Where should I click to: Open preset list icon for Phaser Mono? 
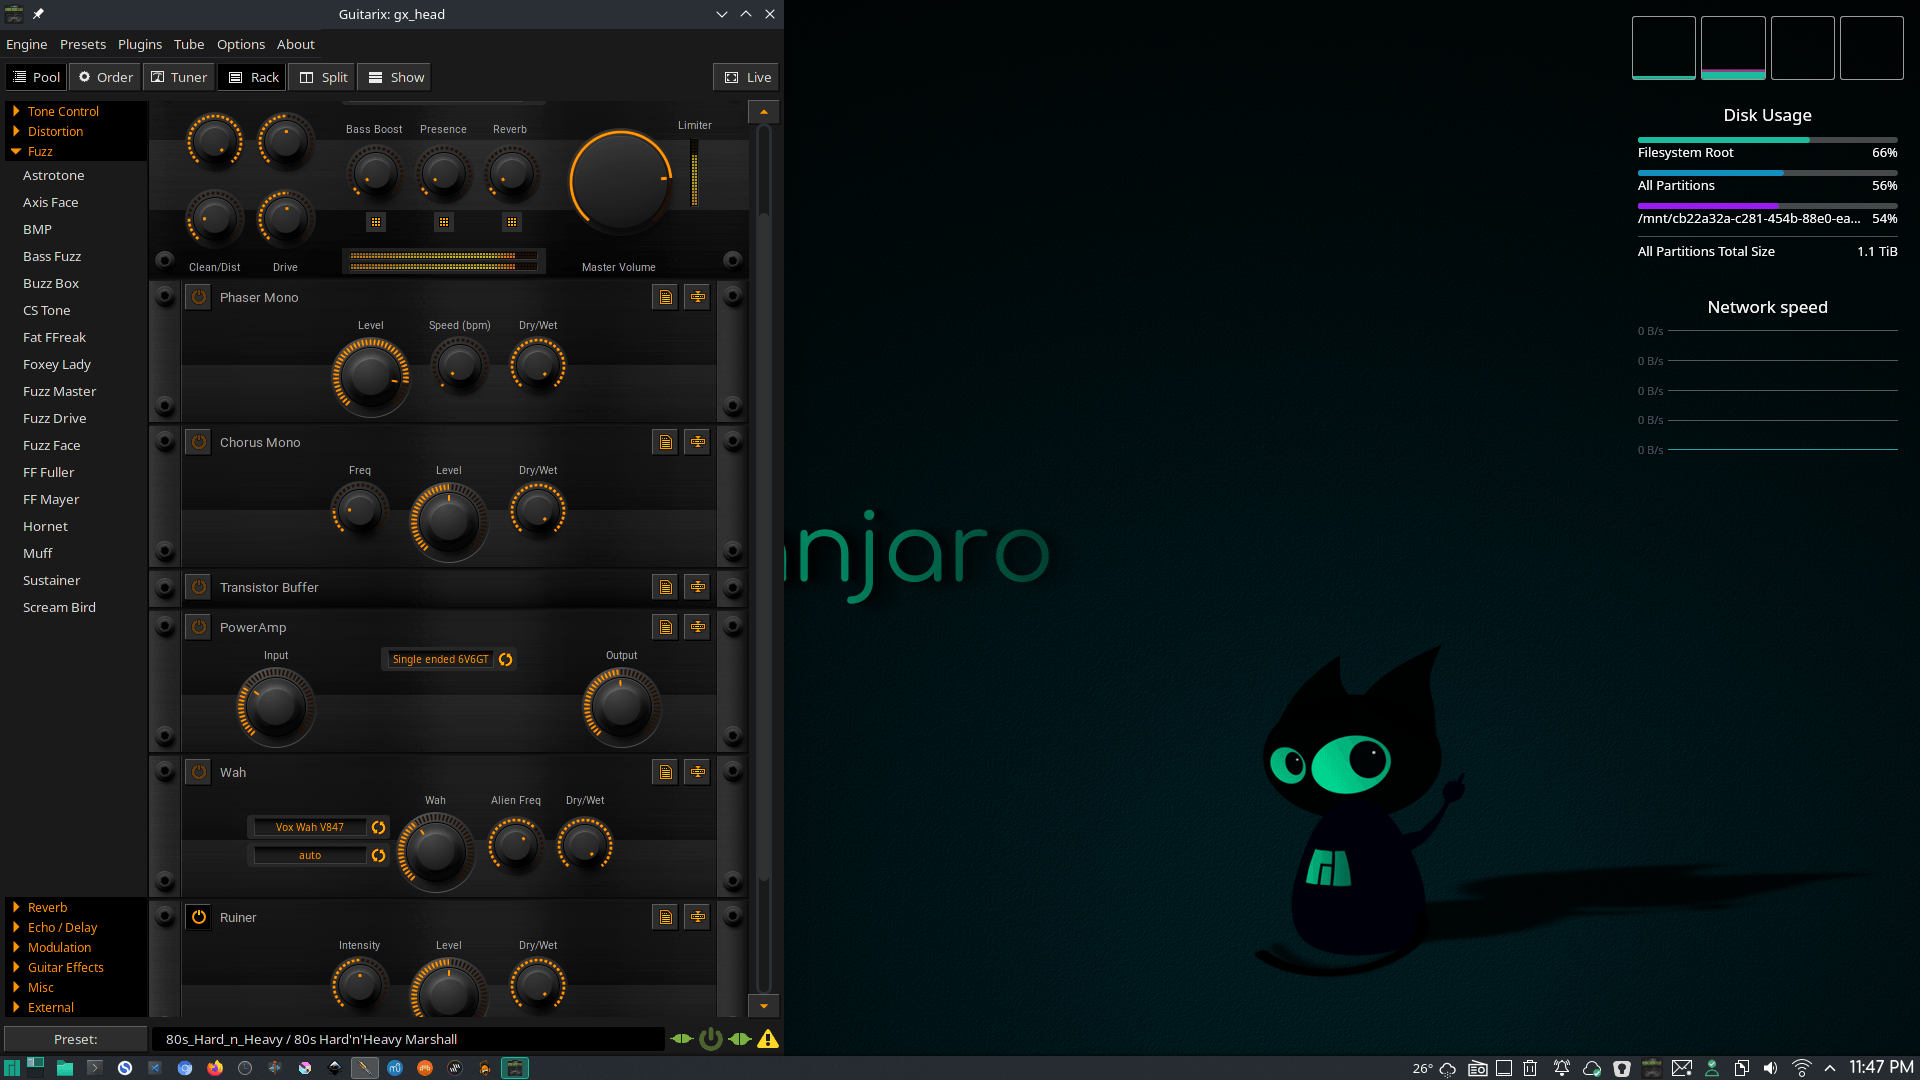tap(665, 297)
